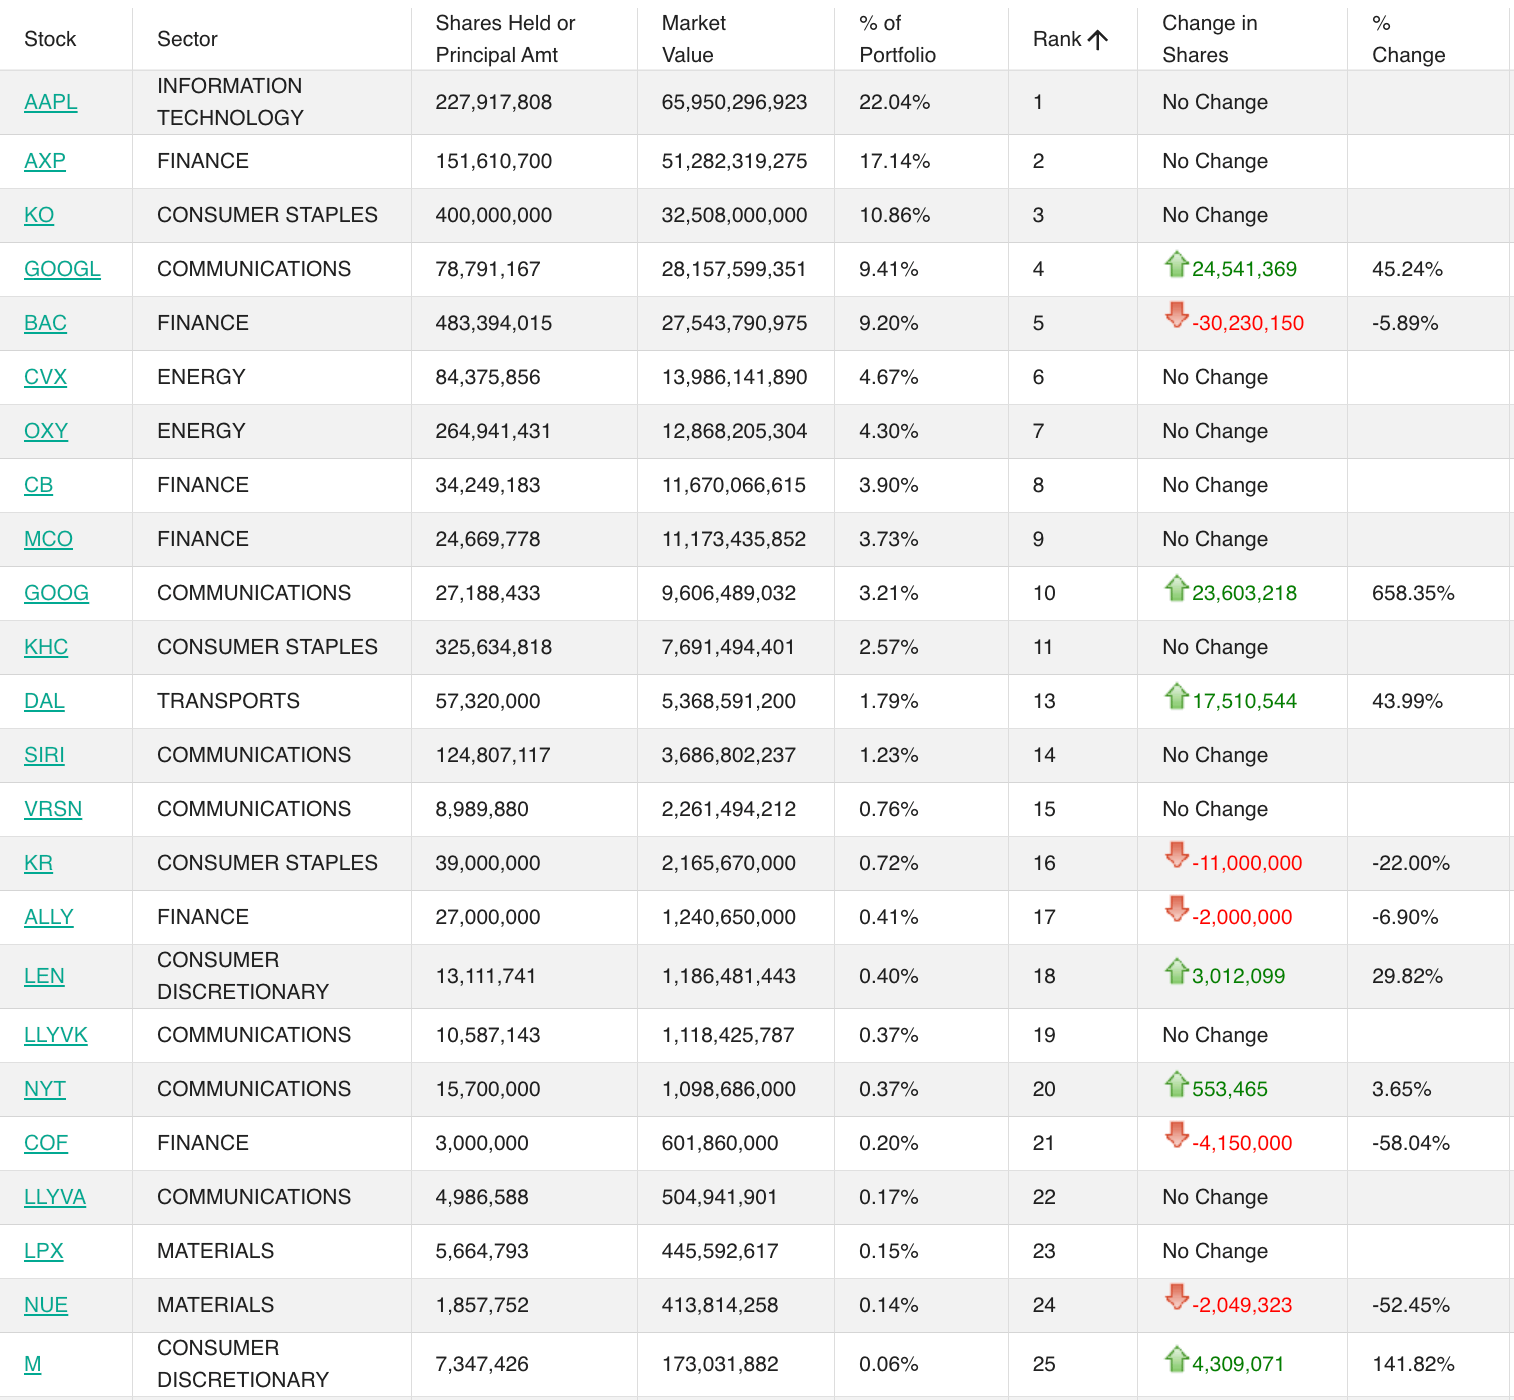Open the GOOG stock link
The width and height of the screenshot is (1514, 1400).
pos(56,593)
